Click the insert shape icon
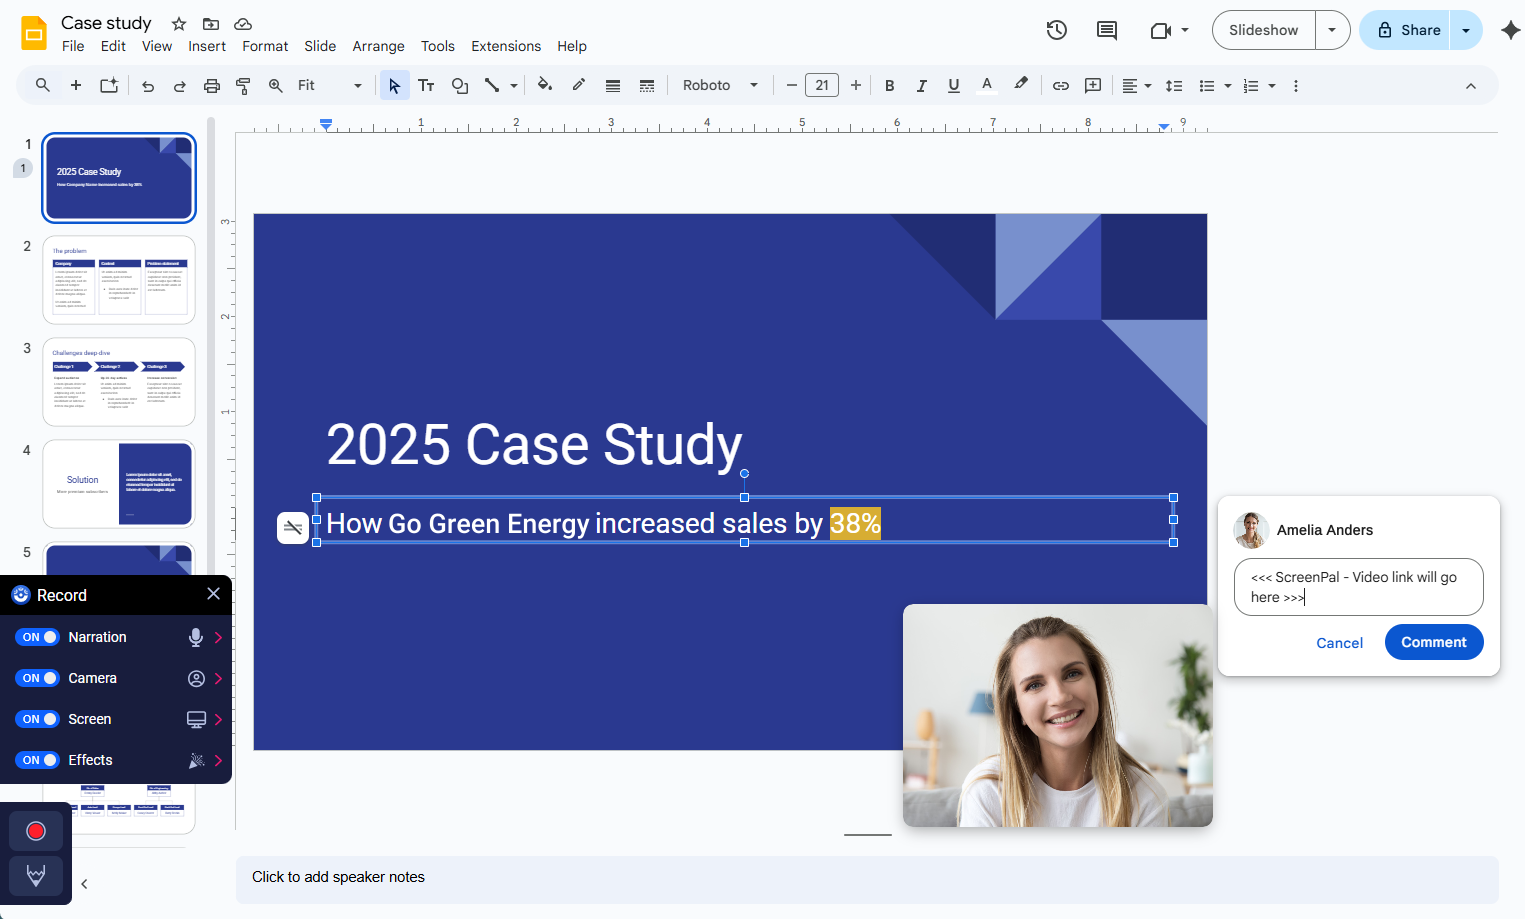This screenshot has height=919, width=1525. [460, 86]
